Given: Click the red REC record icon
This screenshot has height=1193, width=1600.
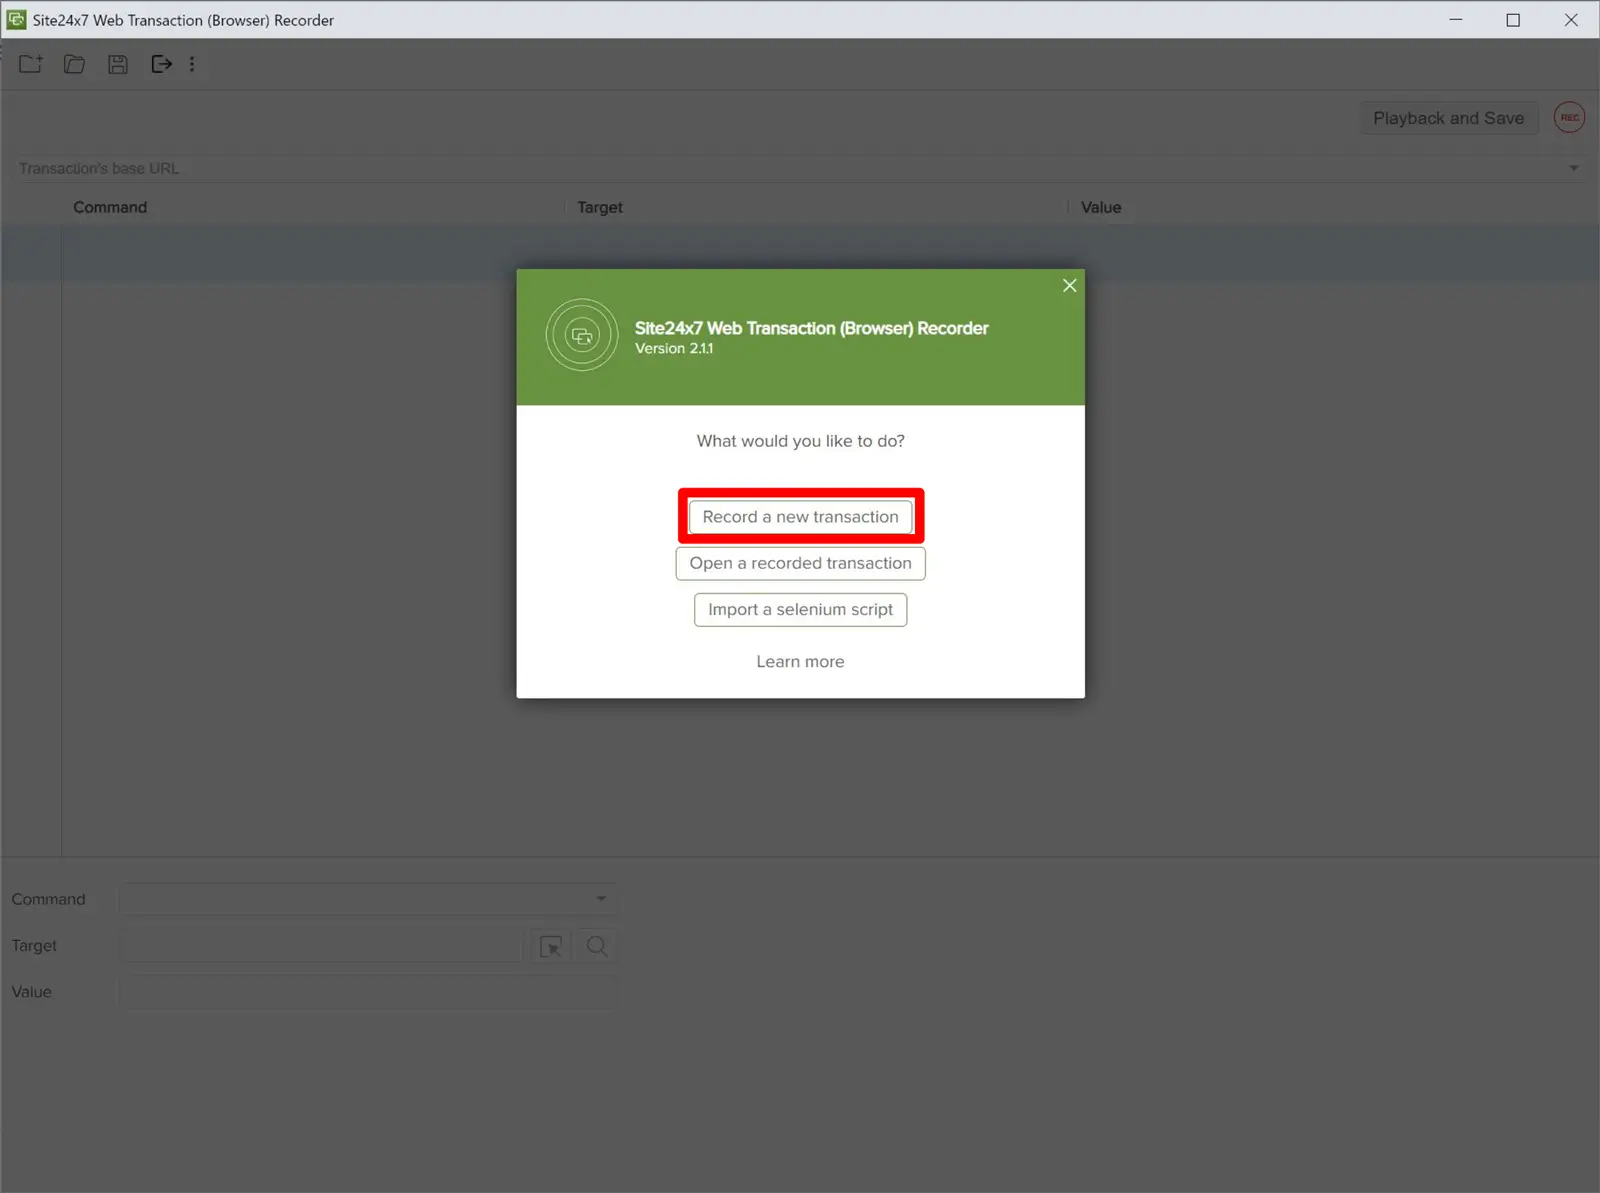Looking at the screenshot, I should [1569, 117].
